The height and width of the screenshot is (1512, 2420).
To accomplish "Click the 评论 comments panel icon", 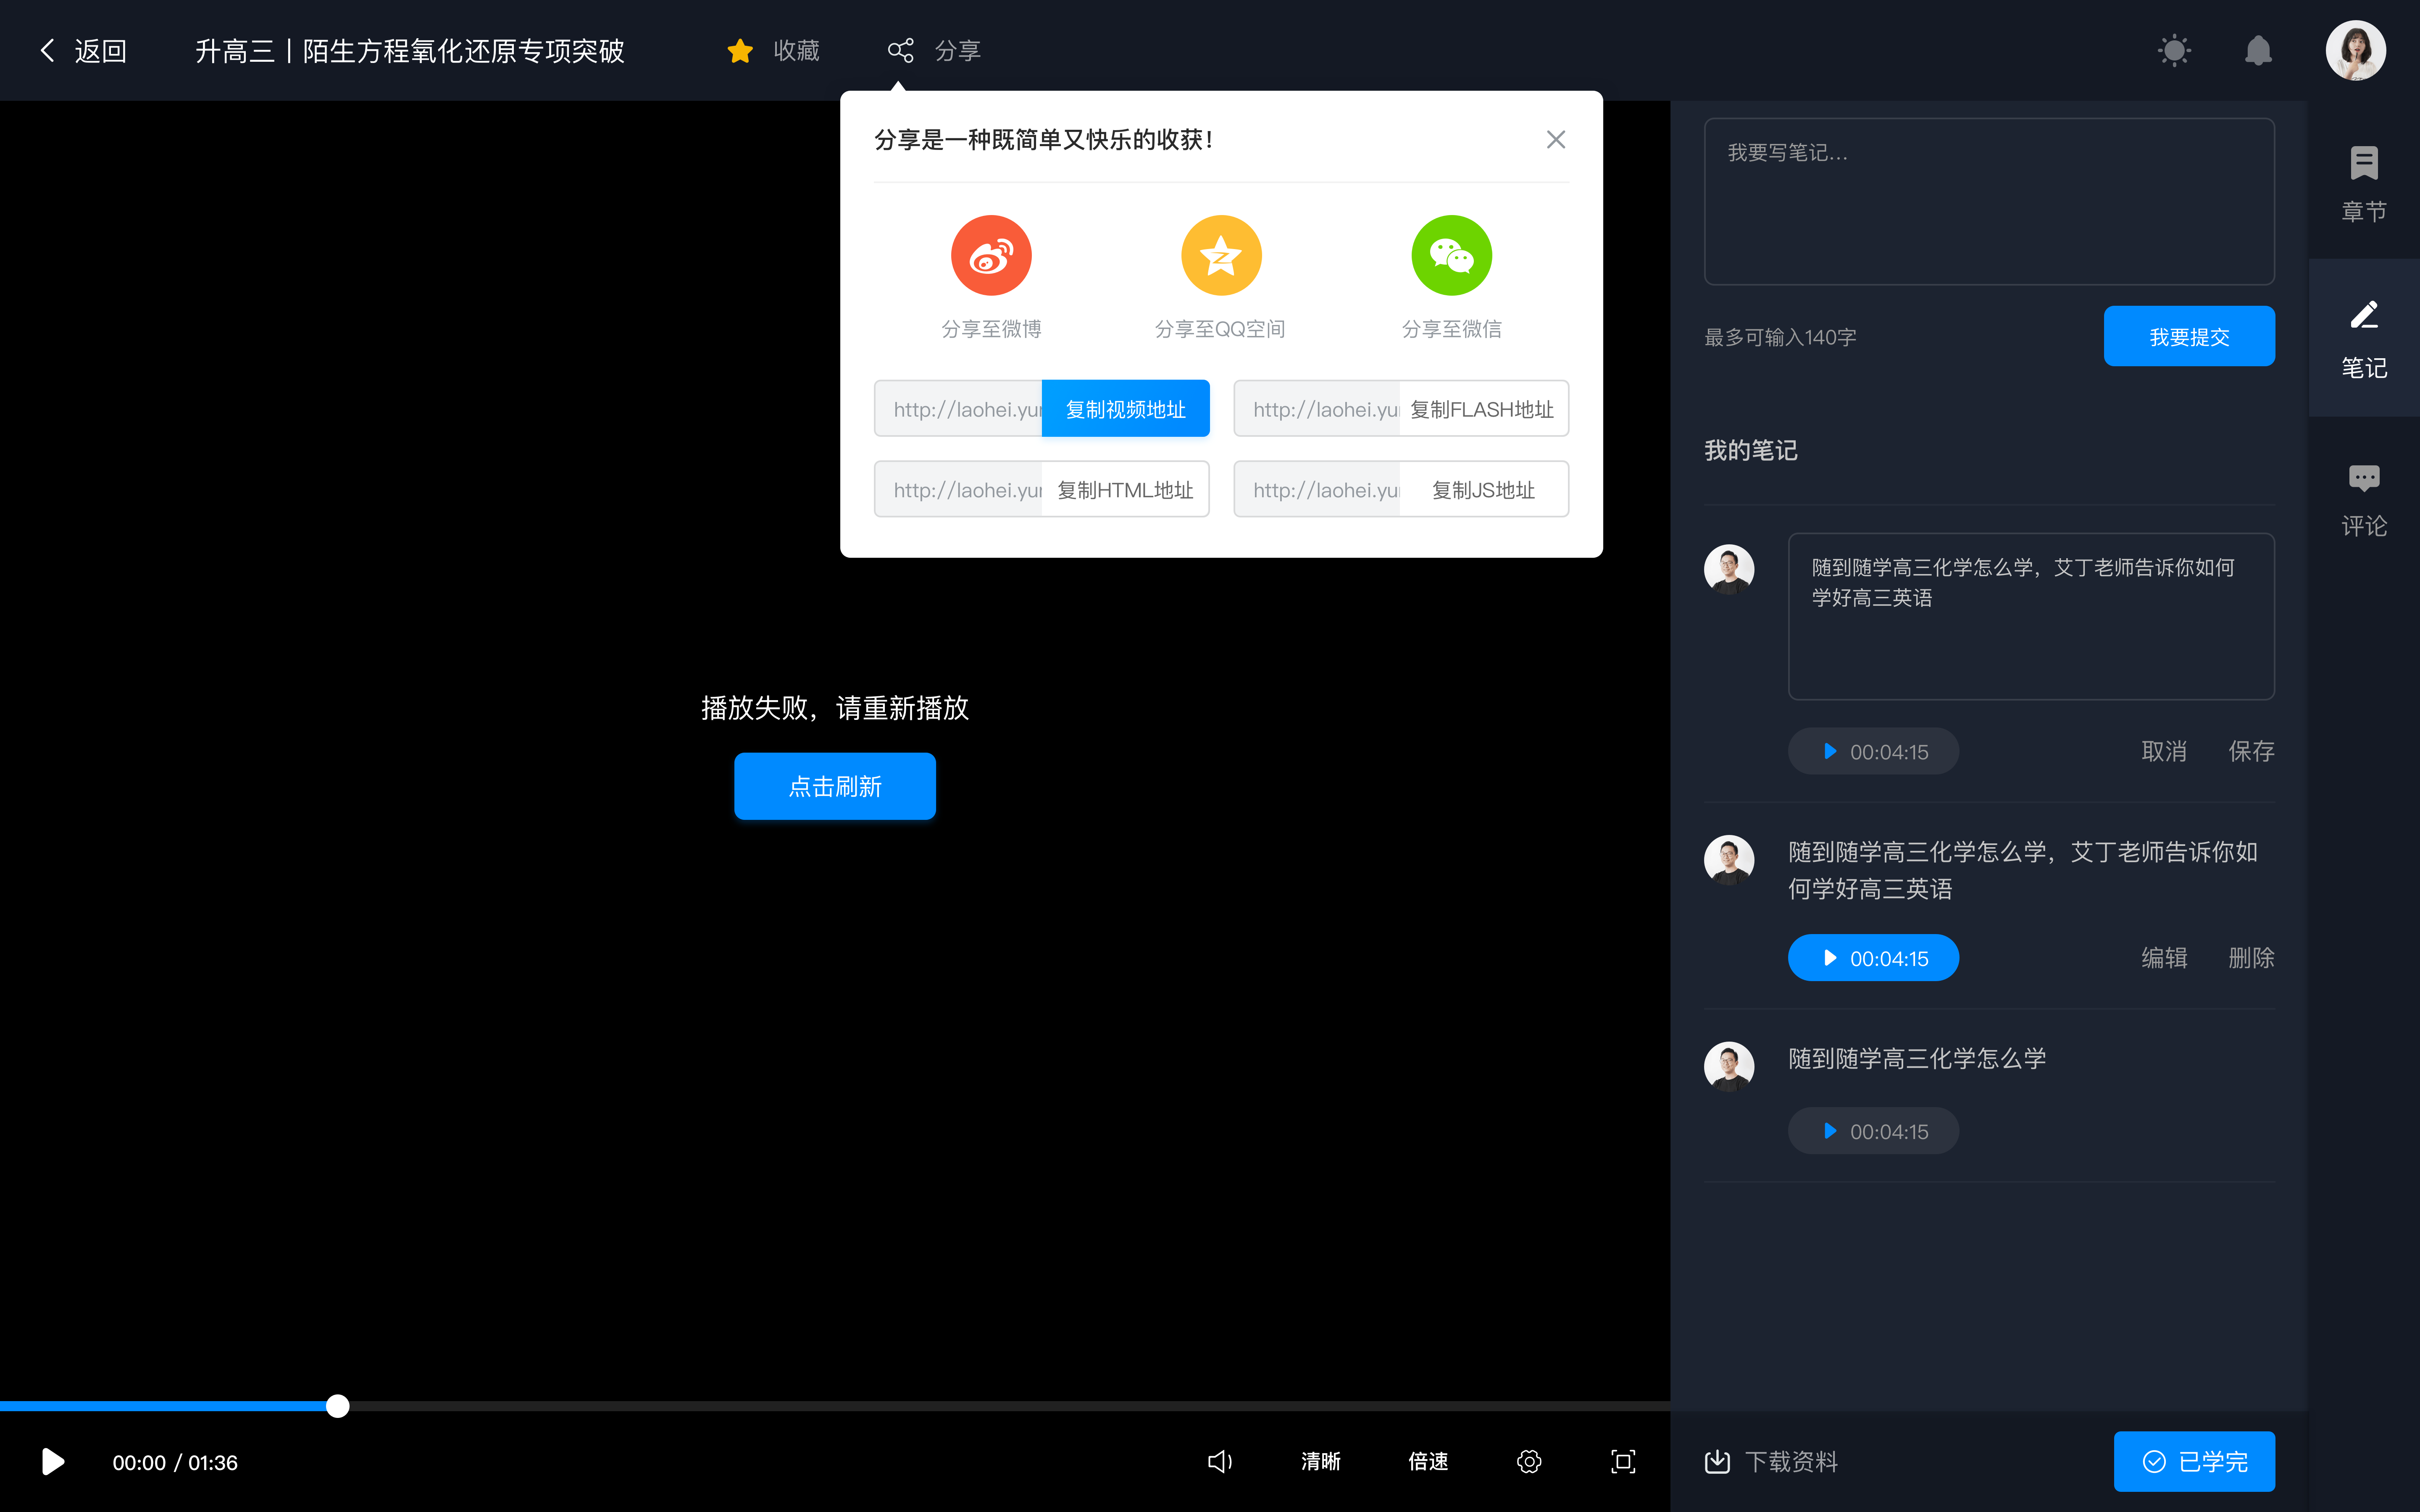I will click(2364, 496).
